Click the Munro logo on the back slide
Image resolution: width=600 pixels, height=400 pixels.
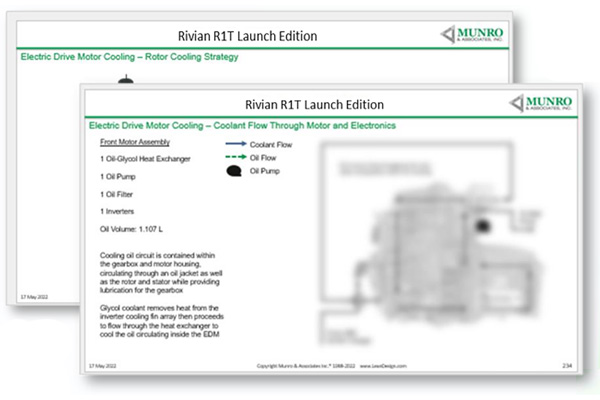pyautogui.click(x=472, y=34)
